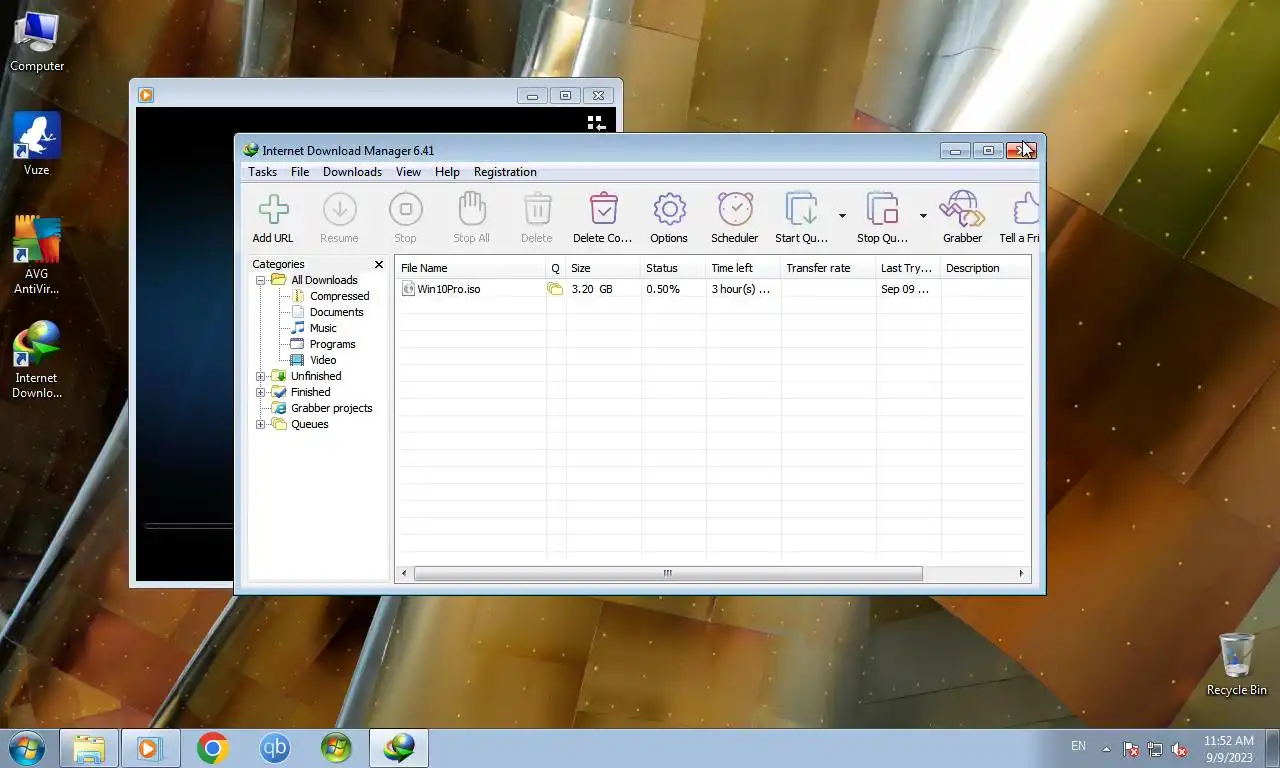Open the Computer desktop icon
Viewport: 1280px width, 768px height.
point(37,41)
